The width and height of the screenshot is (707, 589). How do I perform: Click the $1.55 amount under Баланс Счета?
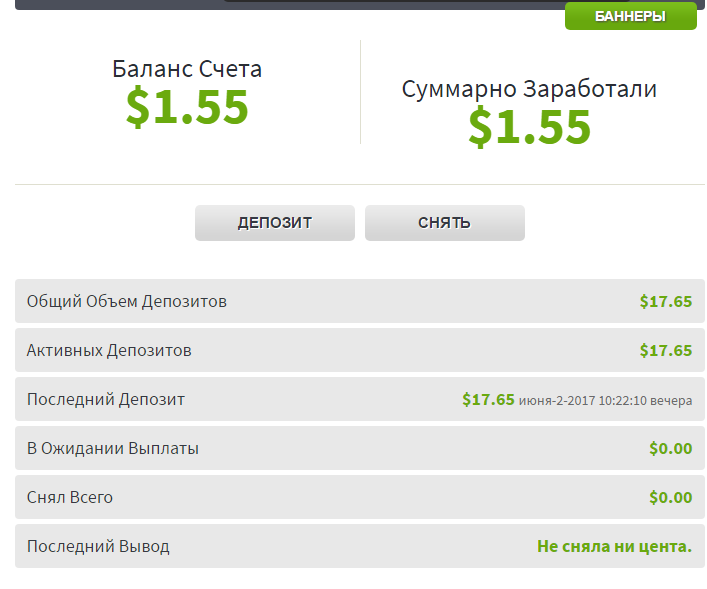187,106
